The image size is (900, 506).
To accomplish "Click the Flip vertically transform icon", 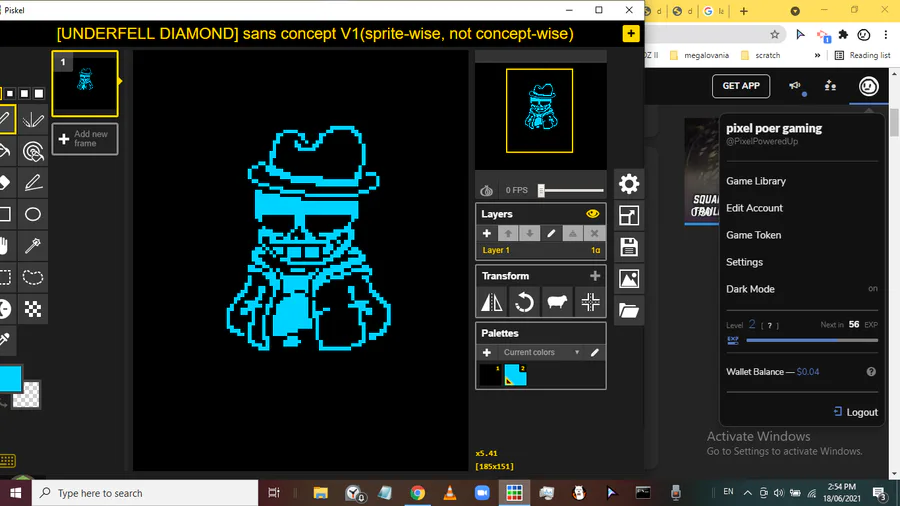I will point(492,302).
